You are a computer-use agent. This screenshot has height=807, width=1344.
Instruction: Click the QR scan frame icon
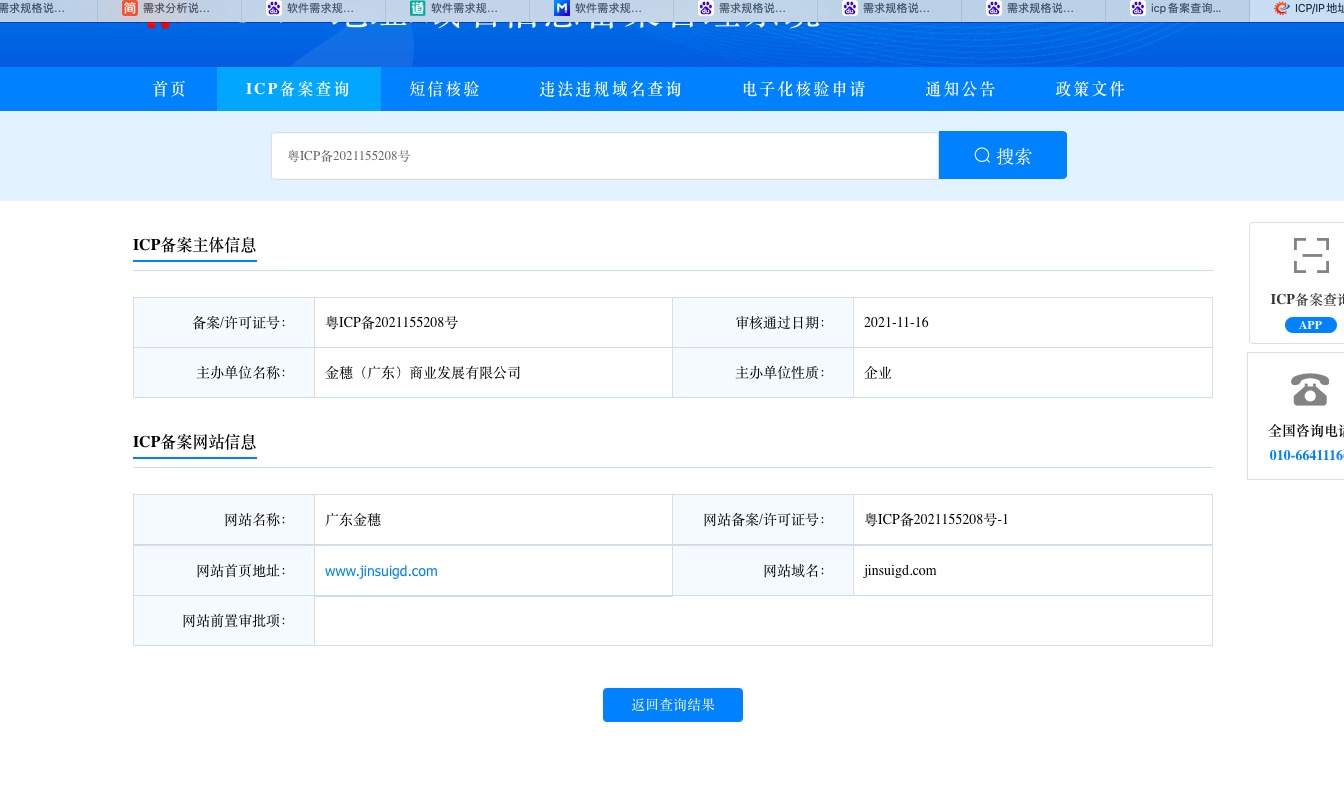point(1310,255)
